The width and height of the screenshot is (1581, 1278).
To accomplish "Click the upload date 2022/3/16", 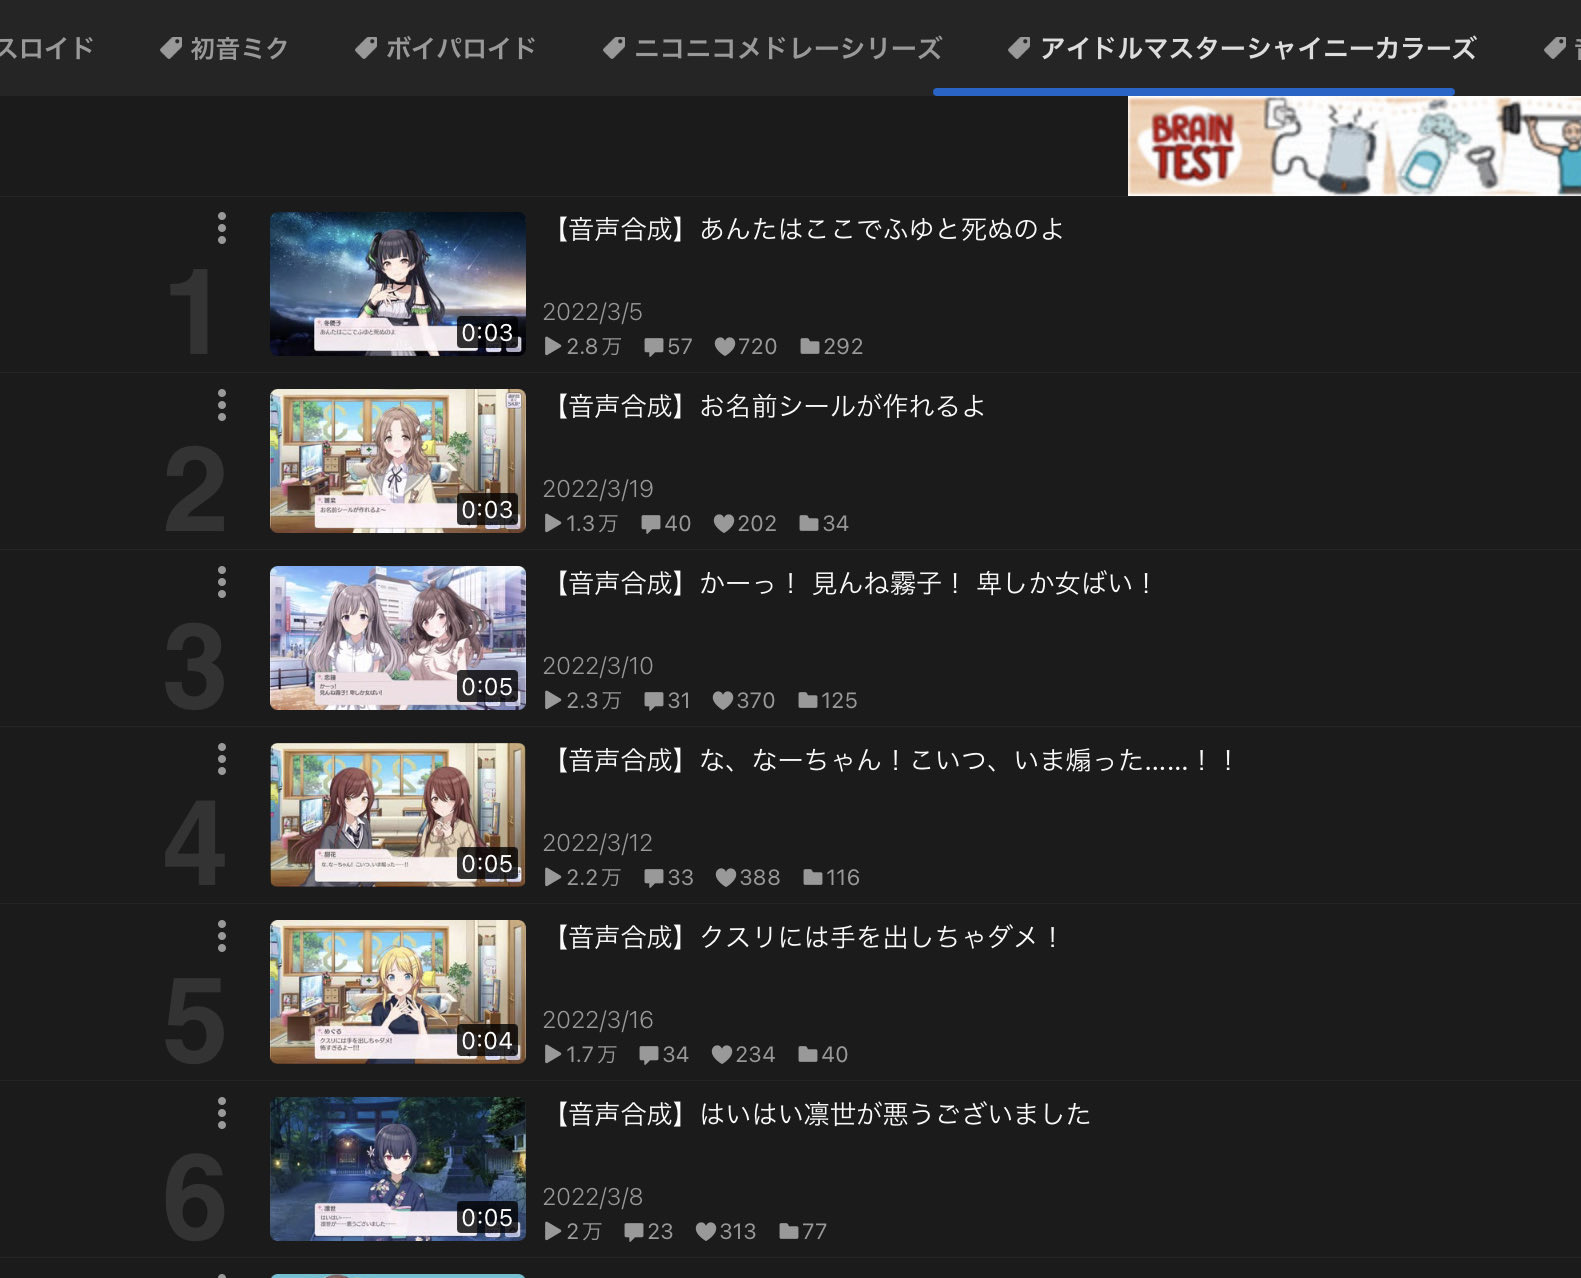I will point(598,1020).
